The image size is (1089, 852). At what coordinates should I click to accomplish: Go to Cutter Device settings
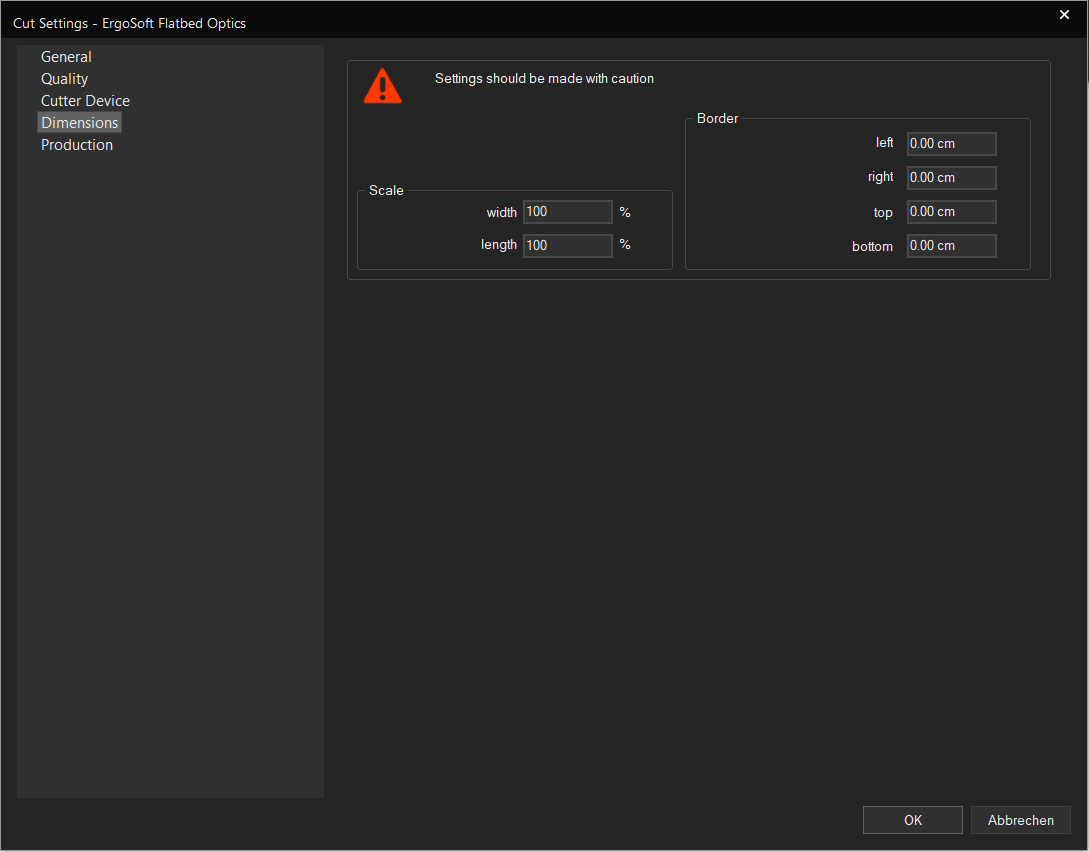pos(85,101)
